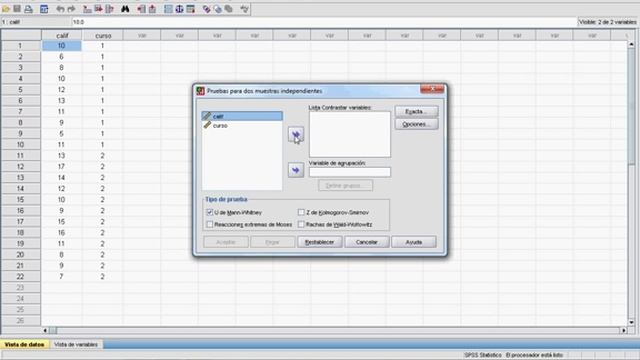Click the Insert cases toolbar icon
The width and height of the screenshot is (640, 360).
(x=141, y=9)
